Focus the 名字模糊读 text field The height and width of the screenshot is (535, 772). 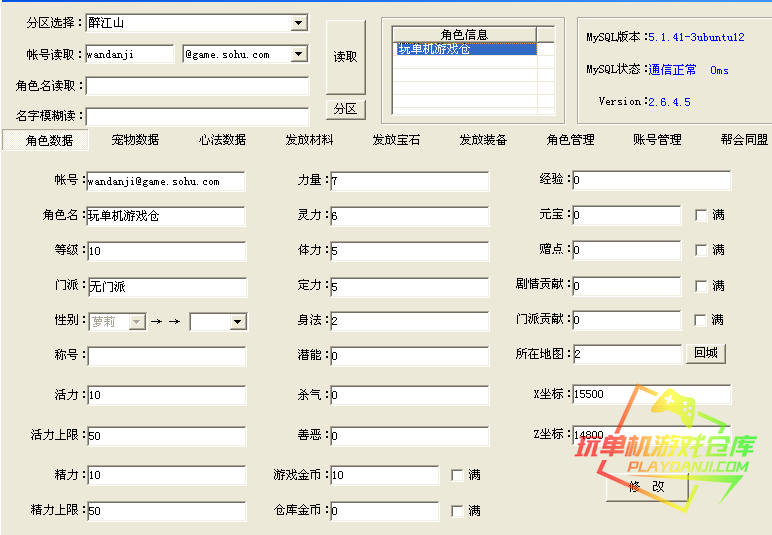[198, 116]
